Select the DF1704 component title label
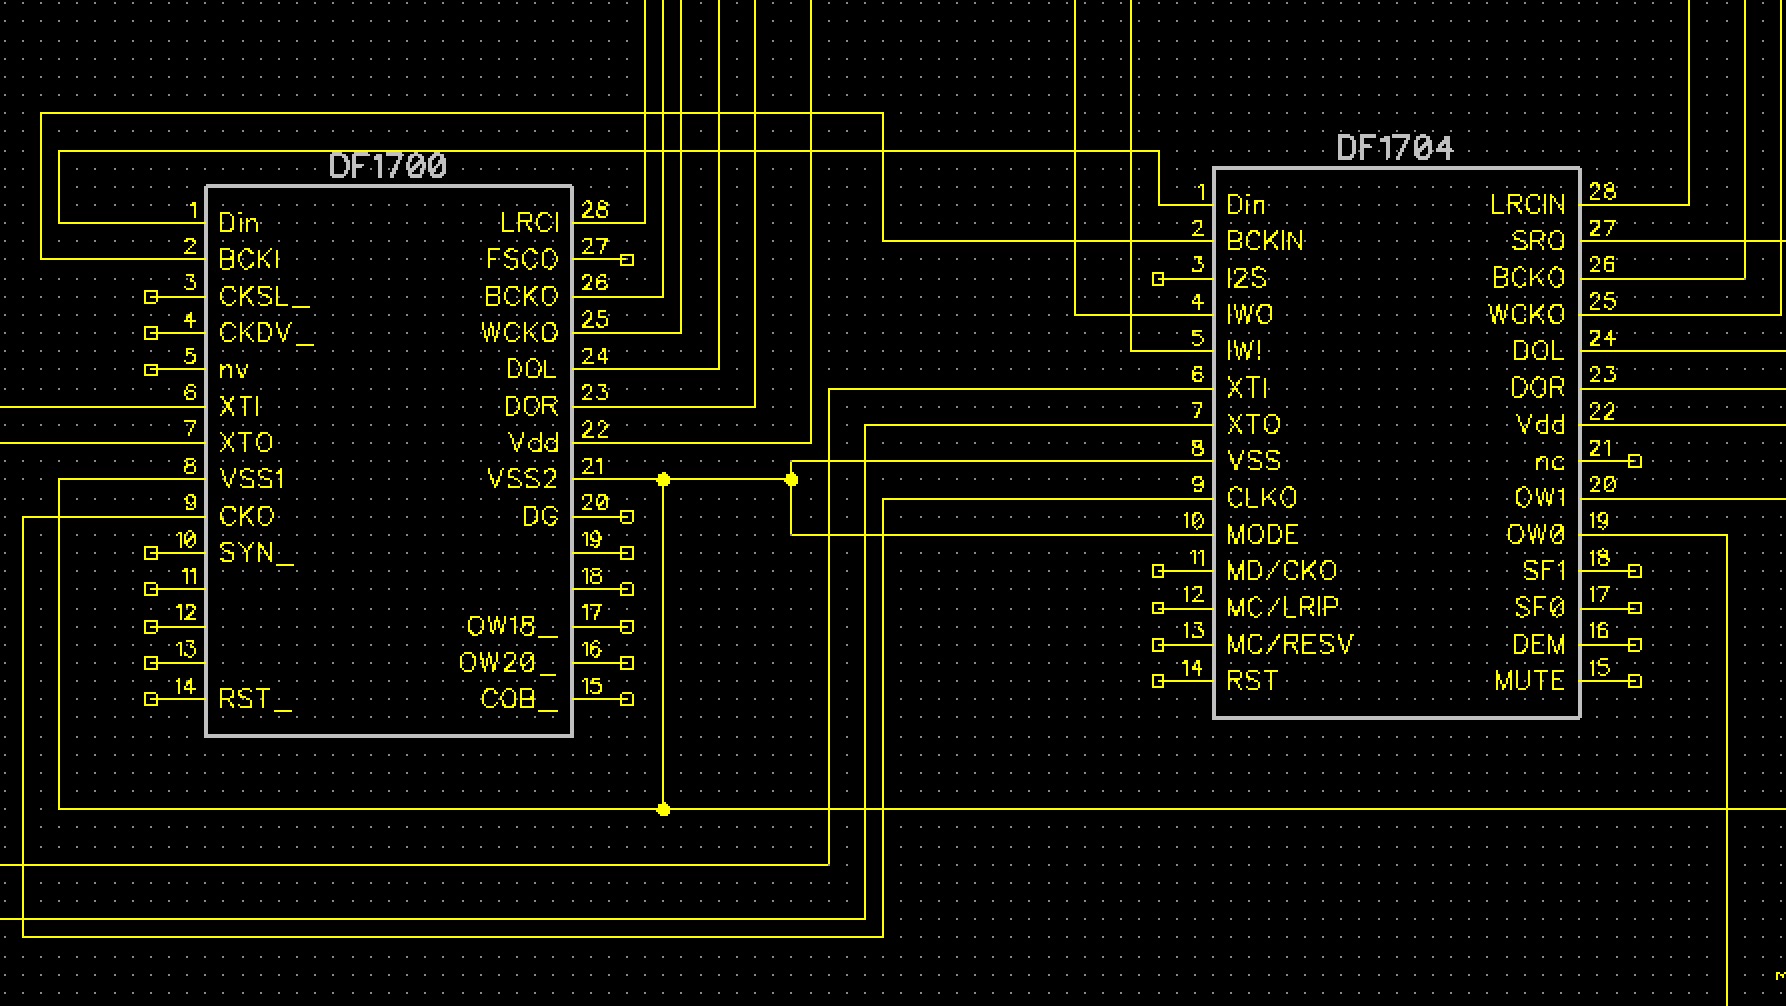 tap(1395, 148)
